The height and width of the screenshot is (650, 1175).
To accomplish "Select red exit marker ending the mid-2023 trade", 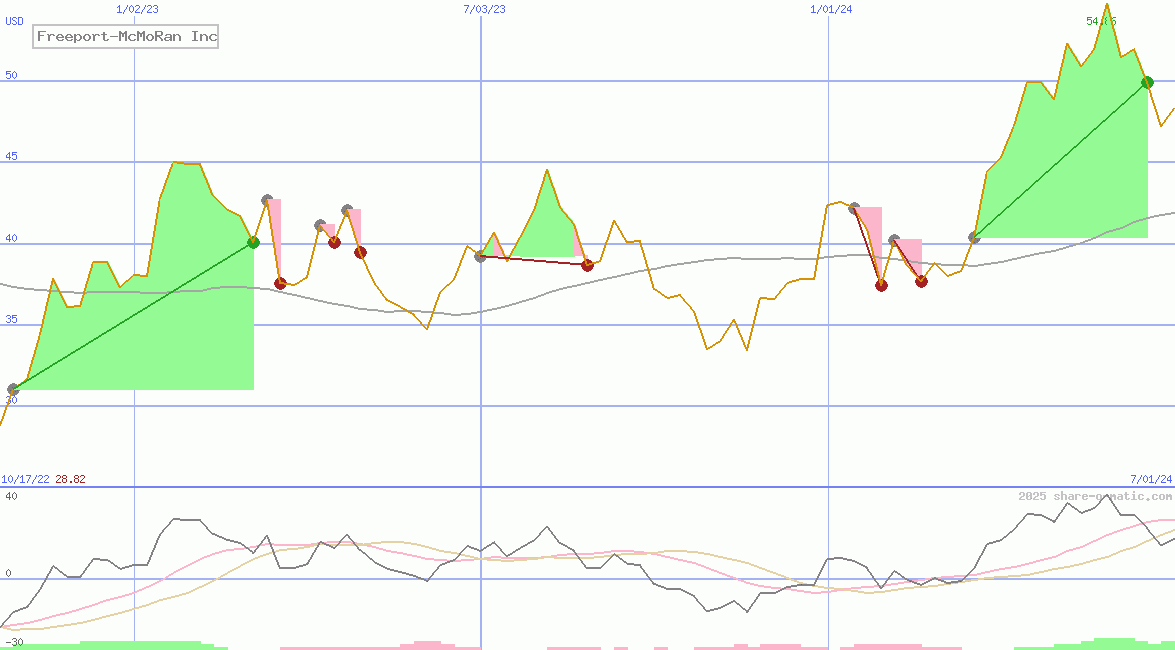I will [587, 265].
